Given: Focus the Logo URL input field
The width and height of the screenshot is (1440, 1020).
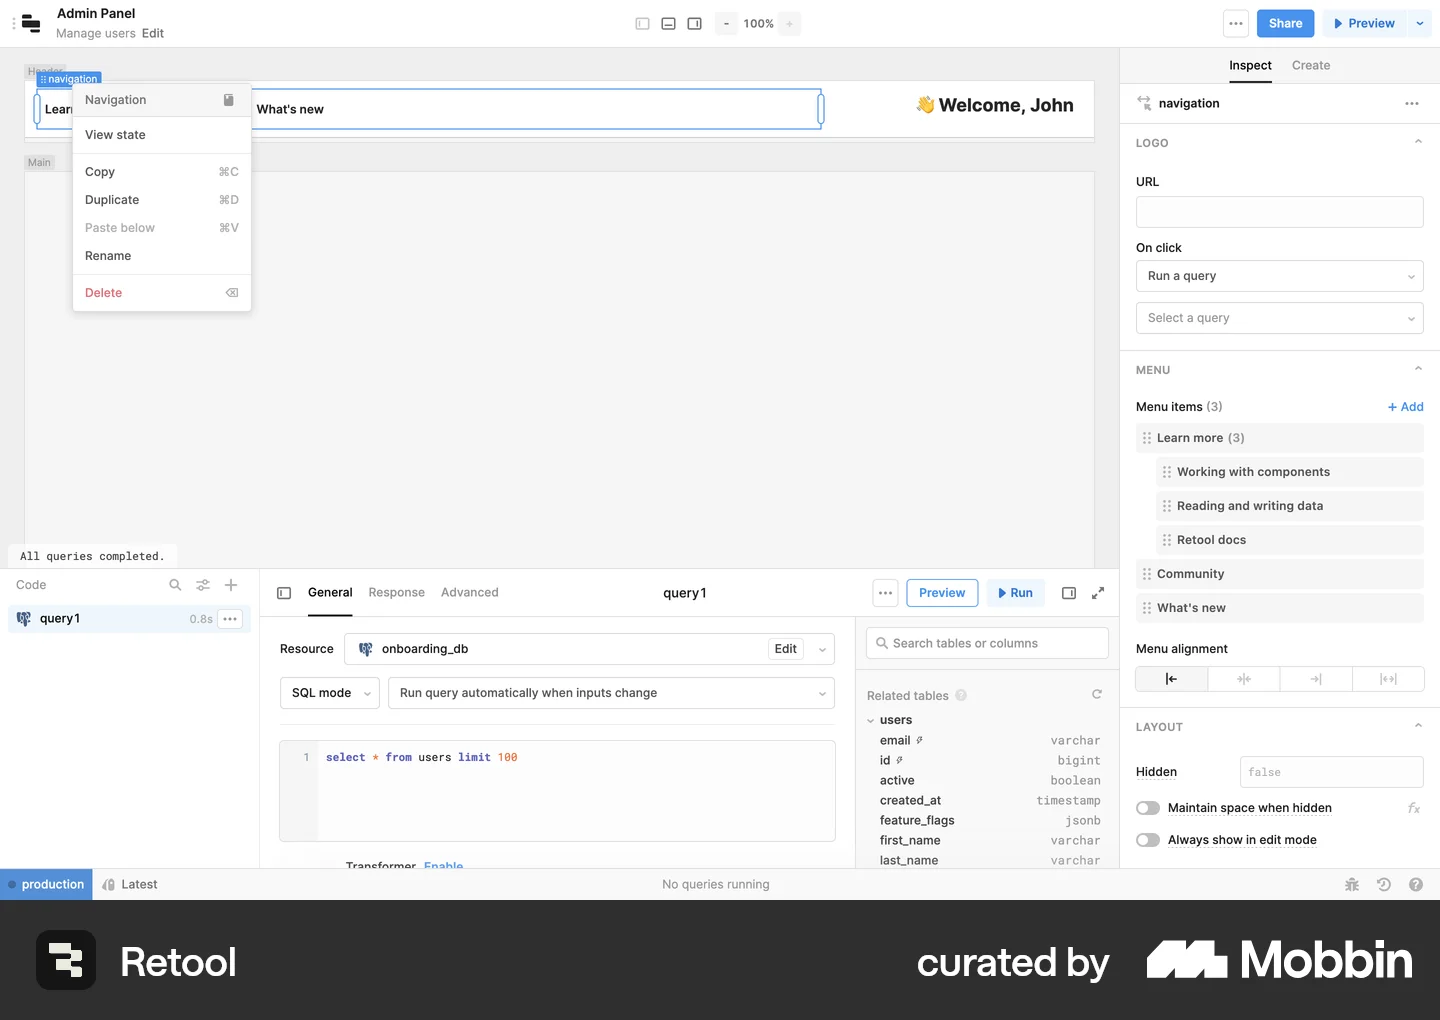Looking at the screenshot, I should [x=1280, y=212].
